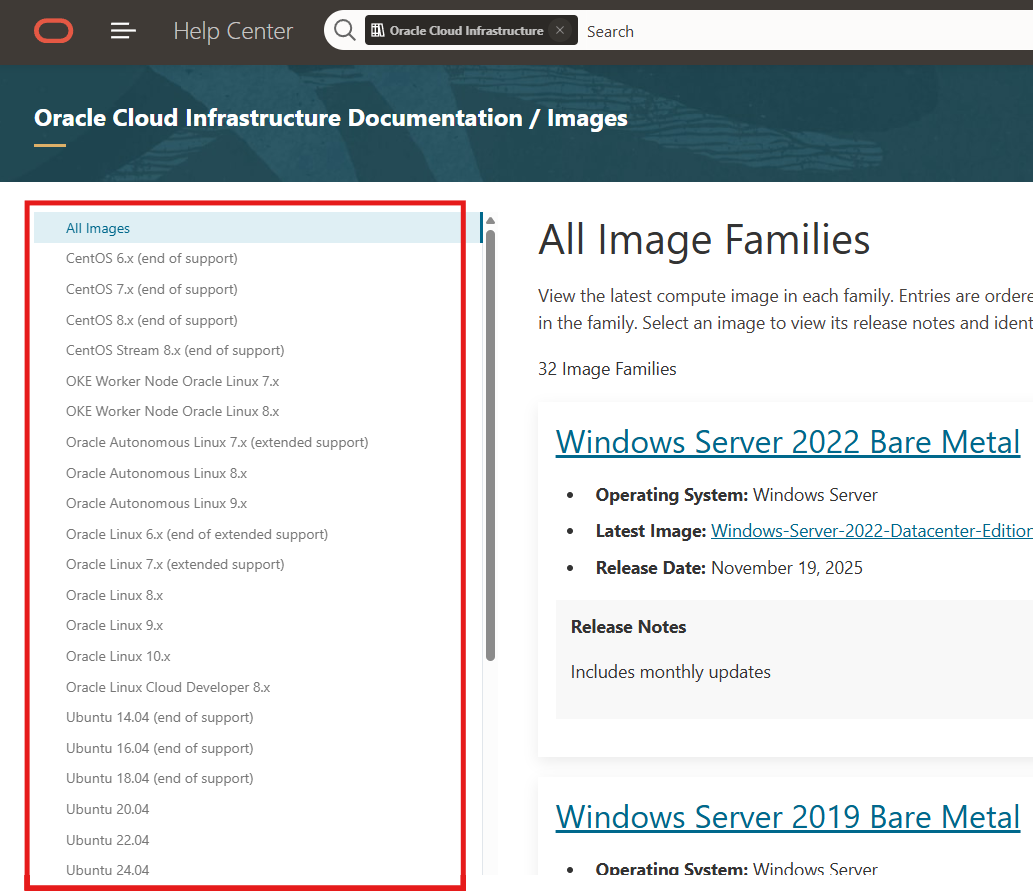This screenshot has height=891, width=1033.
Task: Open Oracle Autonomous Linux 9.x
Action: (156, 503)
